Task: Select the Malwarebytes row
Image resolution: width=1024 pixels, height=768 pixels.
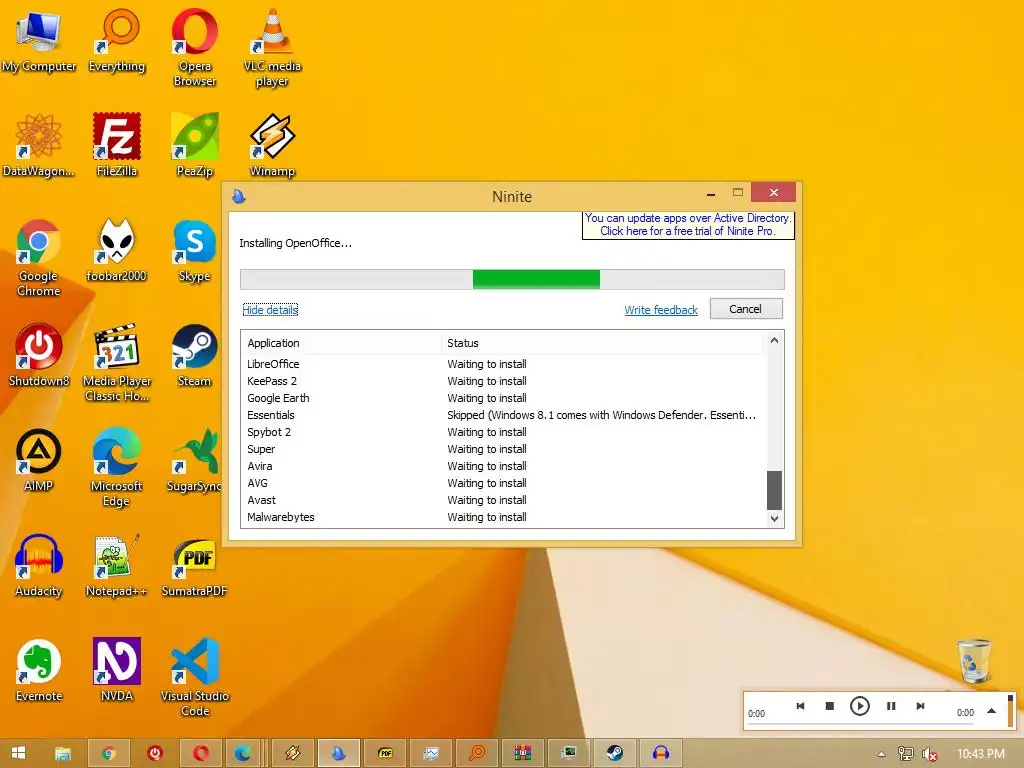Action: click(x=503, y=517)
